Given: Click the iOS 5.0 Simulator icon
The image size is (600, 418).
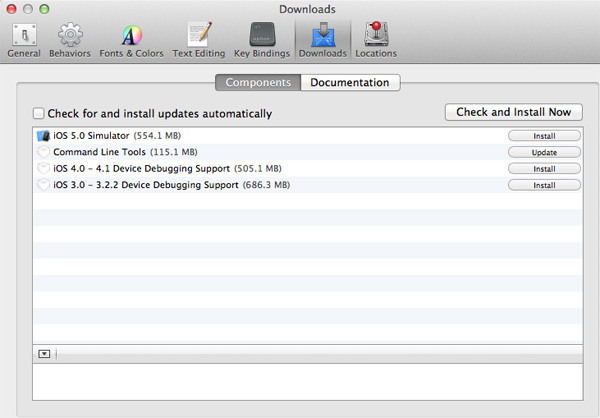Looking at the screenshot, I should 43,136.
